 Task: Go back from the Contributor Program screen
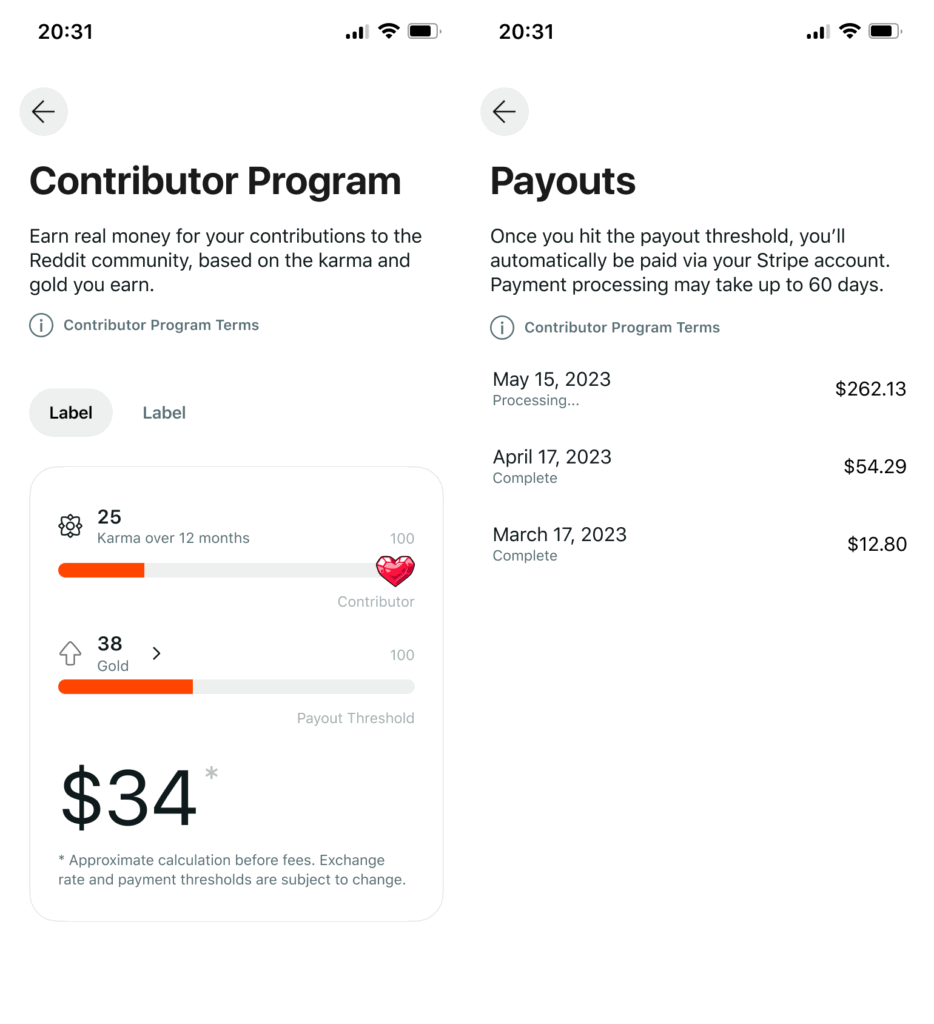point(44,112)
